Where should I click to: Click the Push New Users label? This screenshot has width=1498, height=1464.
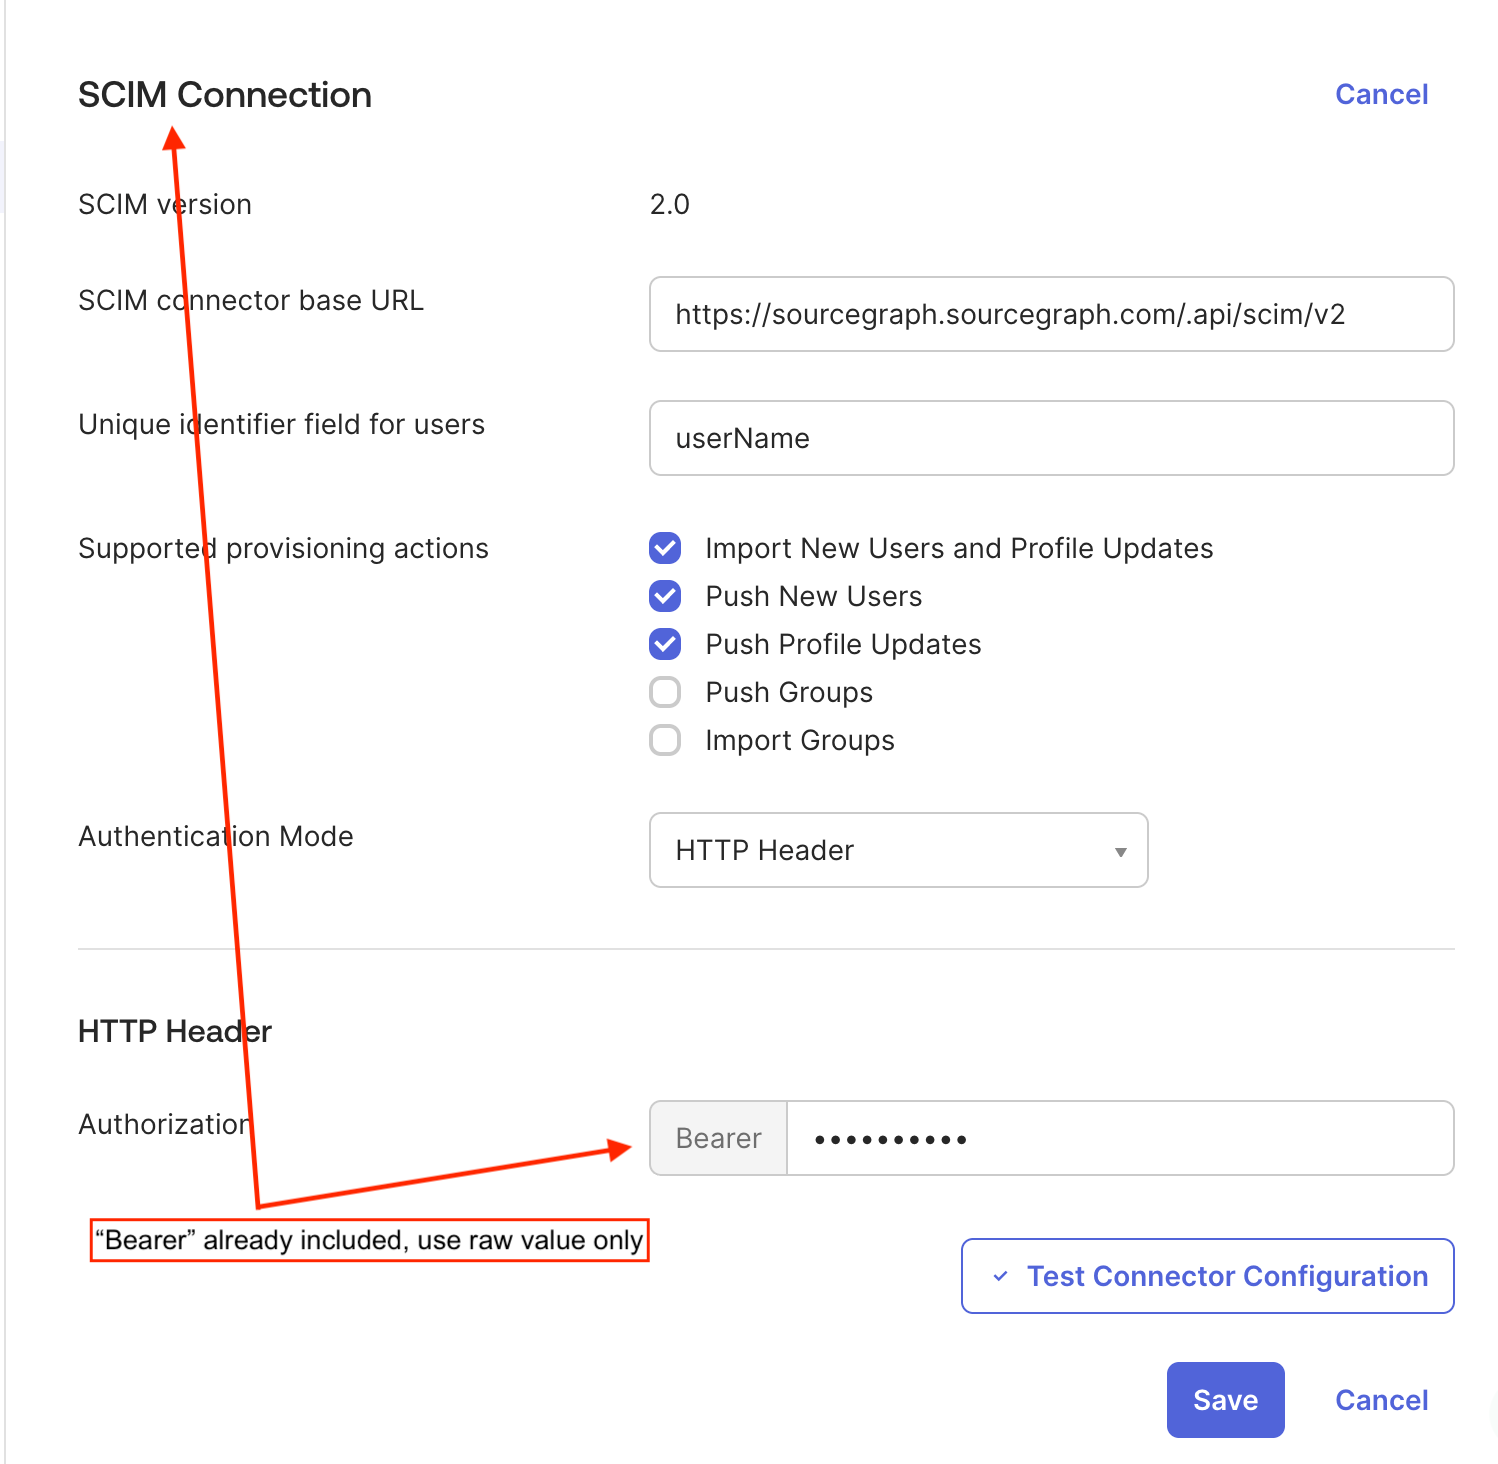coord(813,596)
